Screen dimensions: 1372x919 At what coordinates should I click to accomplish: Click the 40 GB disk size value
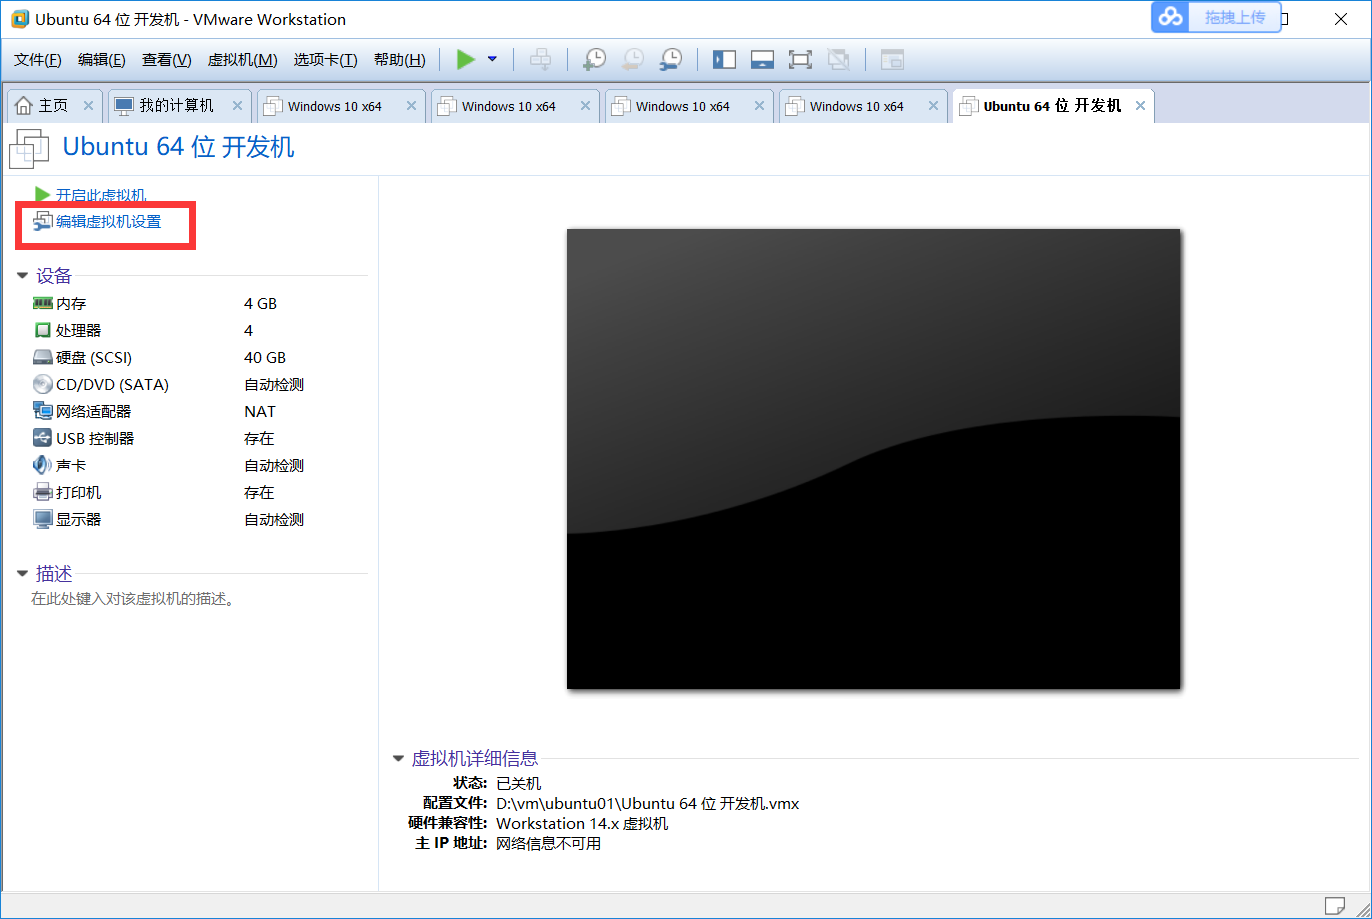pos(265,357)
